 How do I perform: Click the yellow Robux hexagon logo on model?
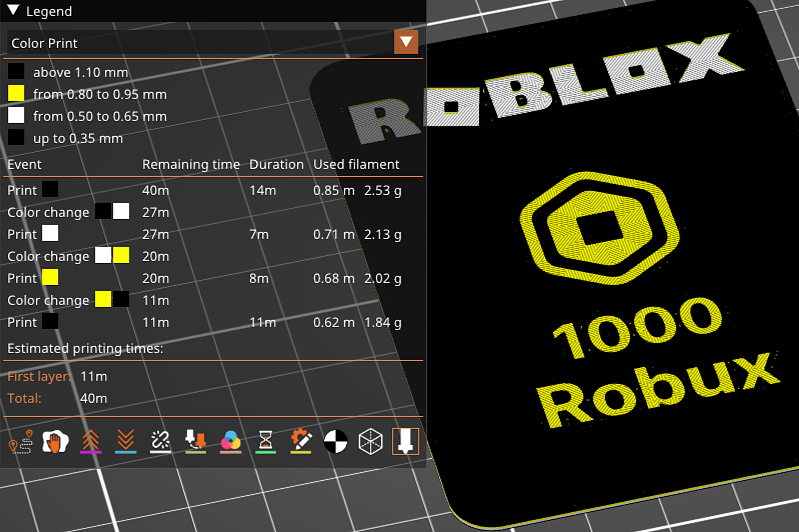click(x=599, y=228)
